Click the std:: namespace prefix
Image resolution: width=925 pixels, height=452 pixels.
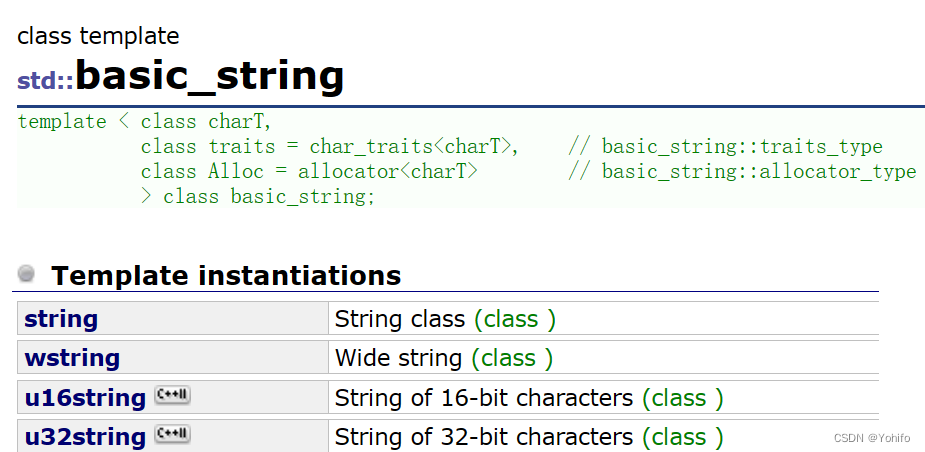pyautogui.click(x=45, y=80)
